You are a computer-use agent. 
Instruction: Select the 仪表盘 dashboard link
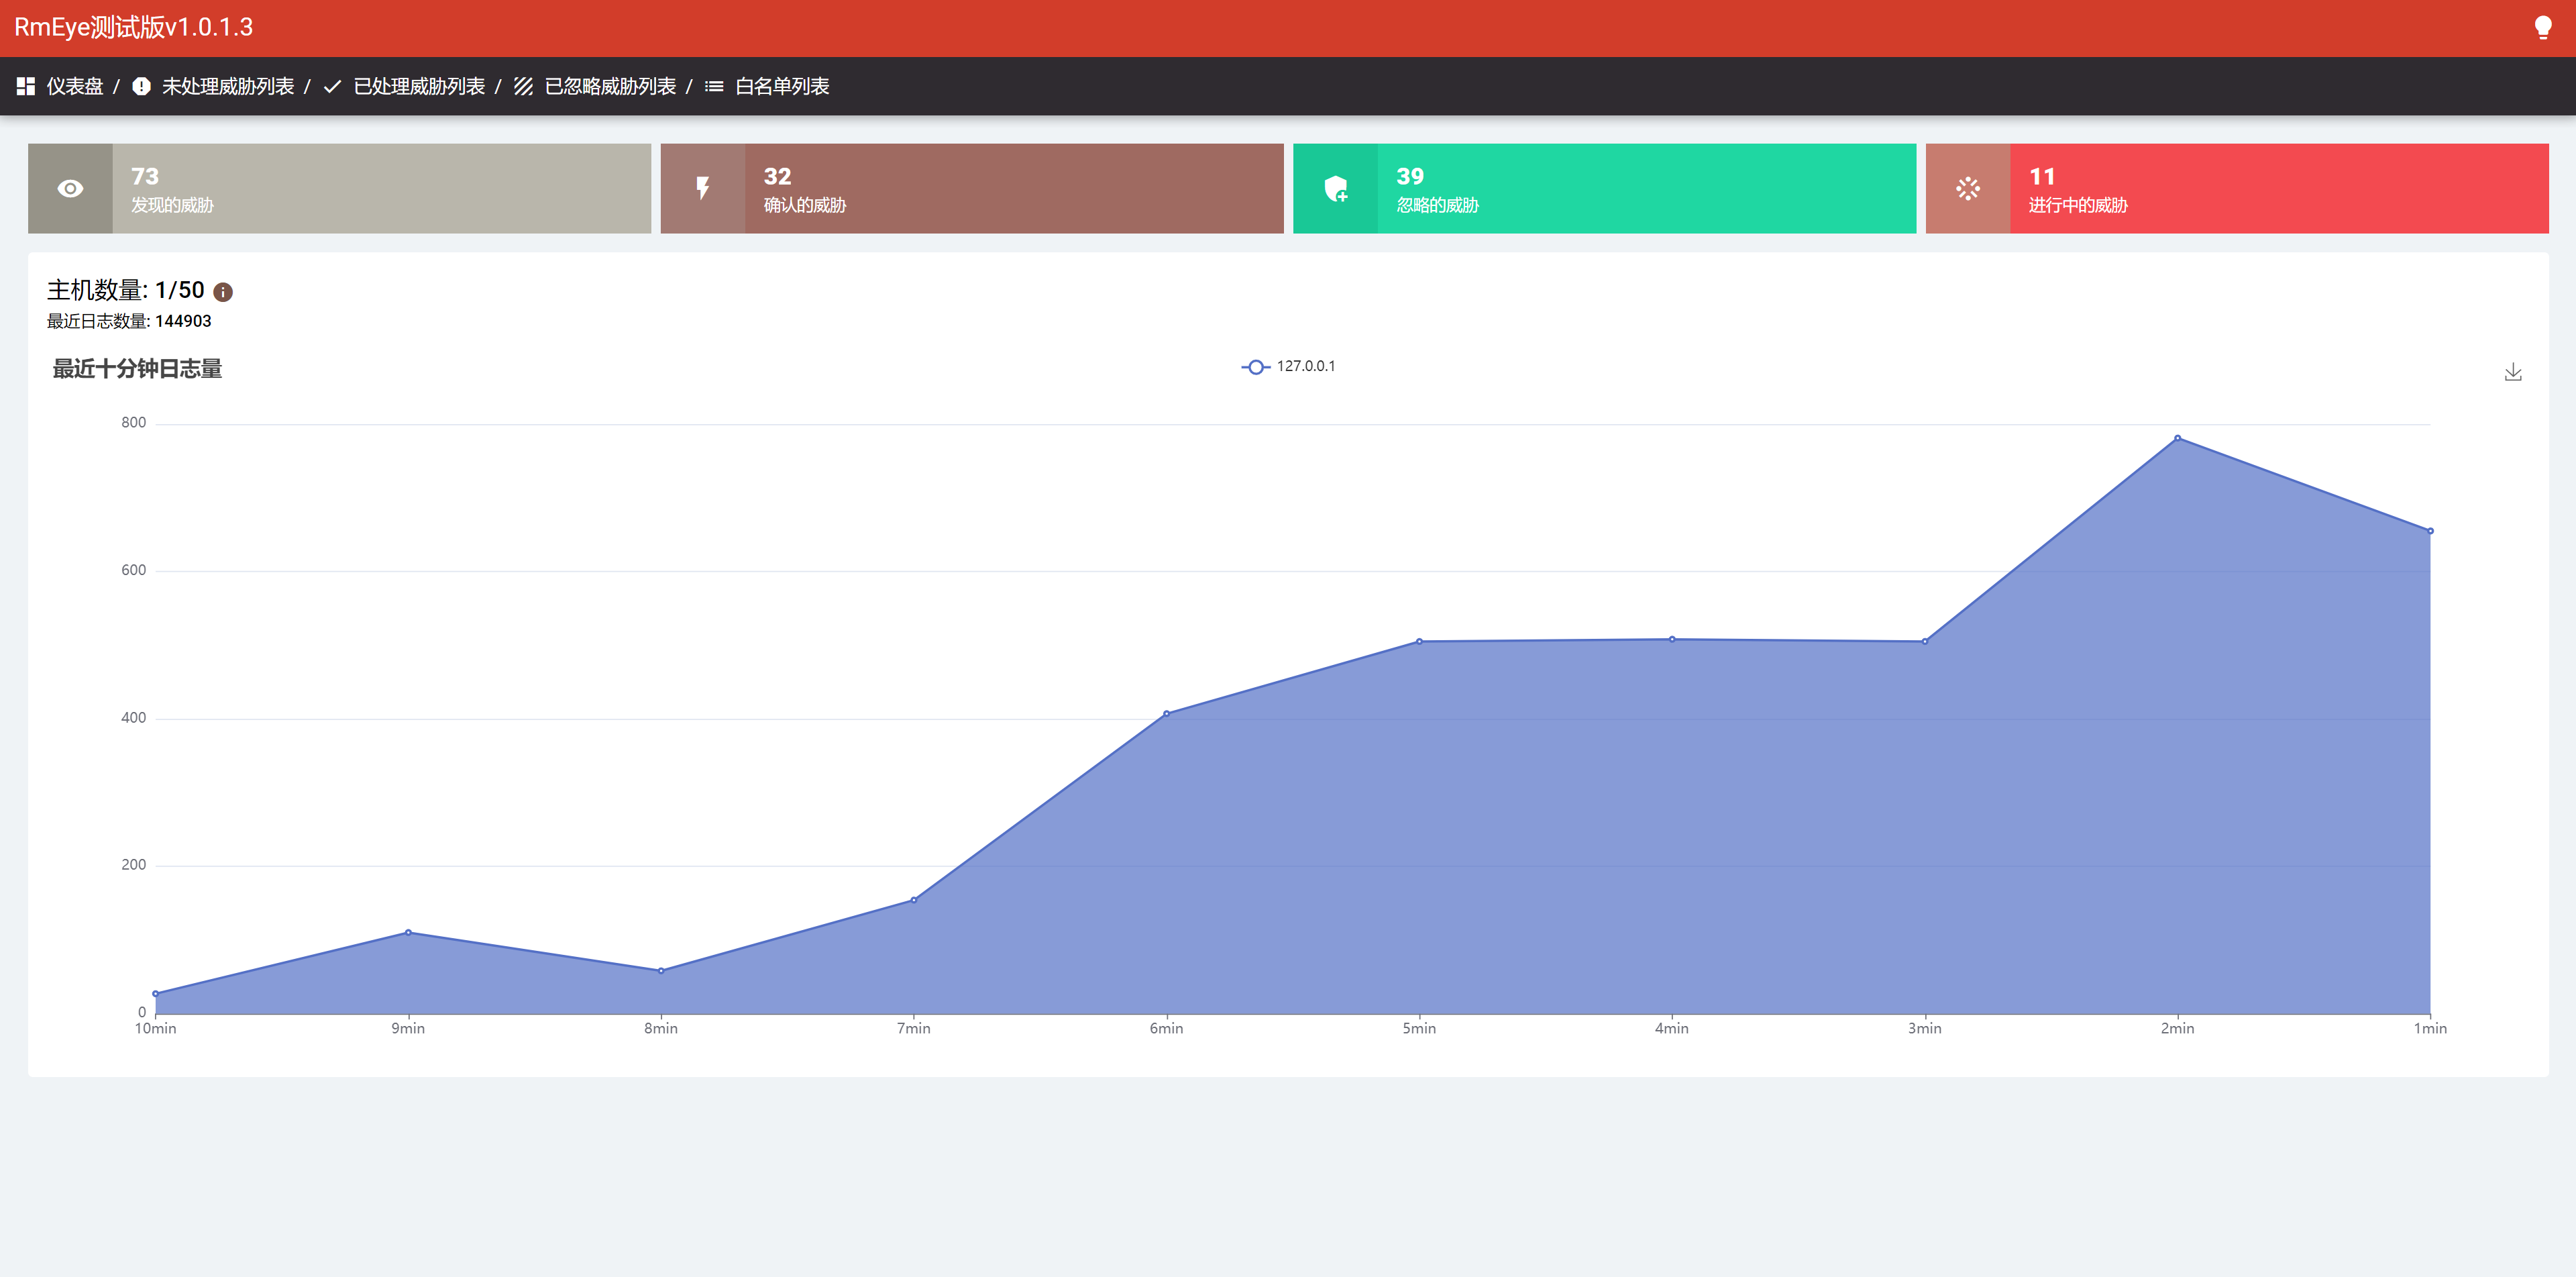coord(75,87)
